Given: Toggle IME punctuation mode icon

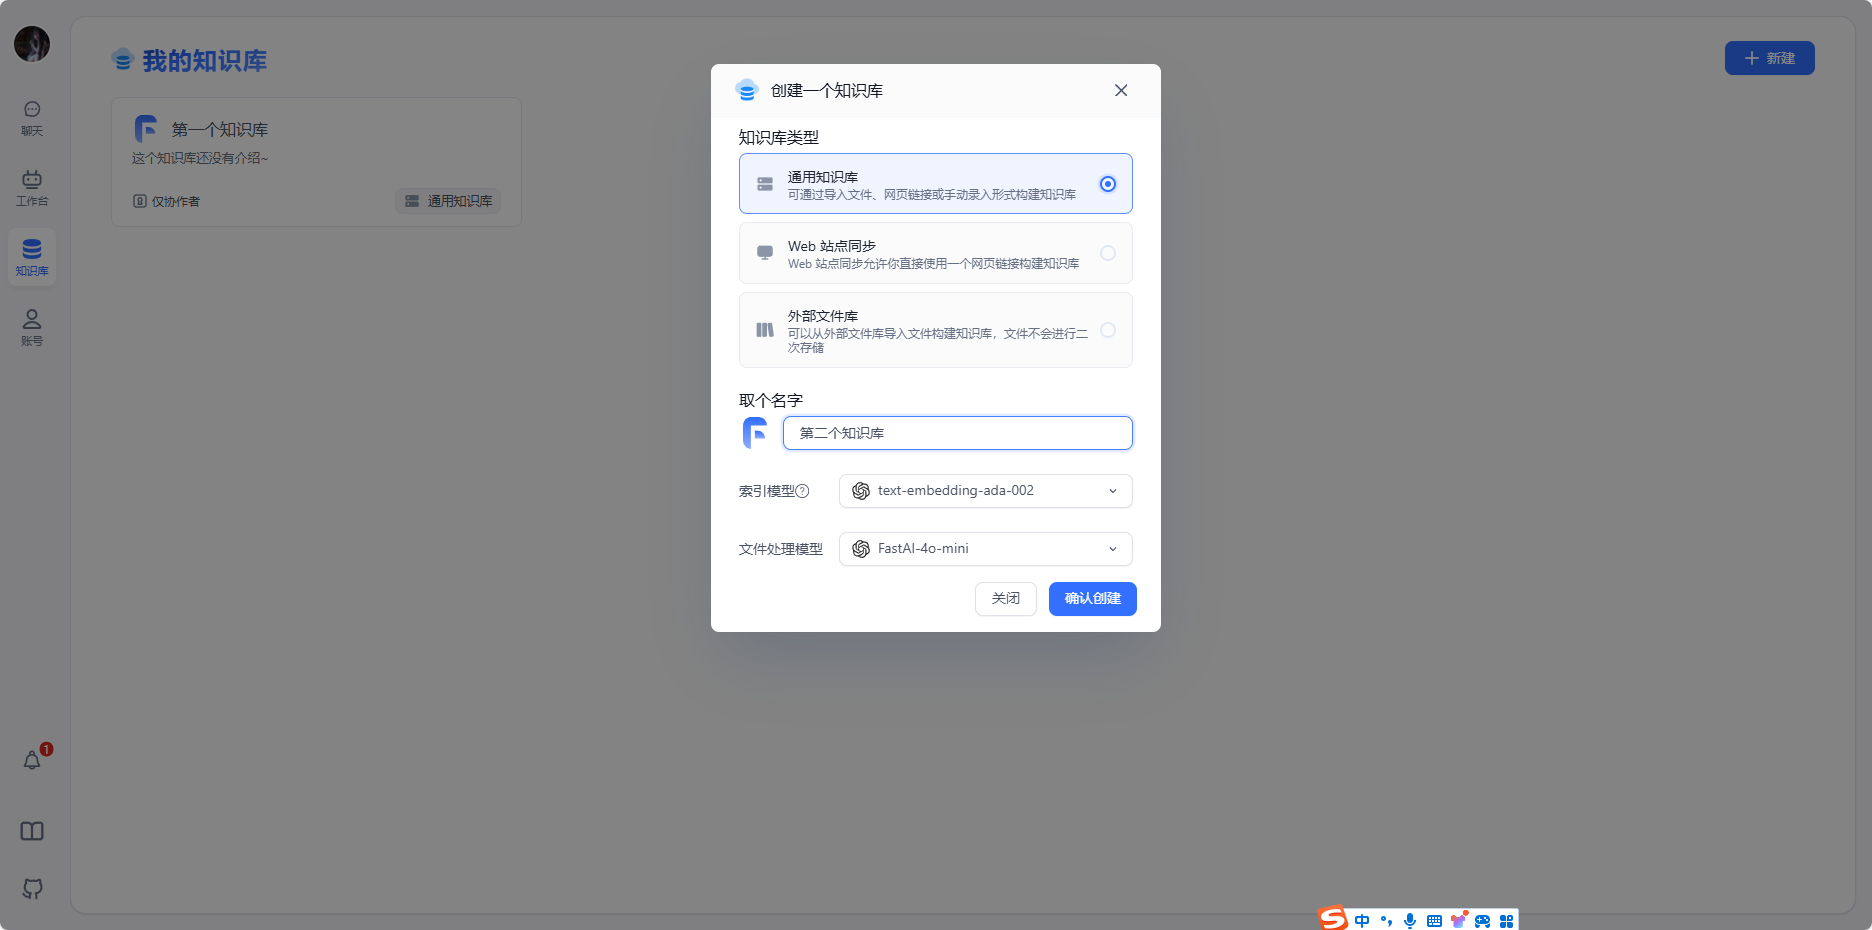Looking at the screenshot, I should pyautogui.click(x=1386, y=921).
